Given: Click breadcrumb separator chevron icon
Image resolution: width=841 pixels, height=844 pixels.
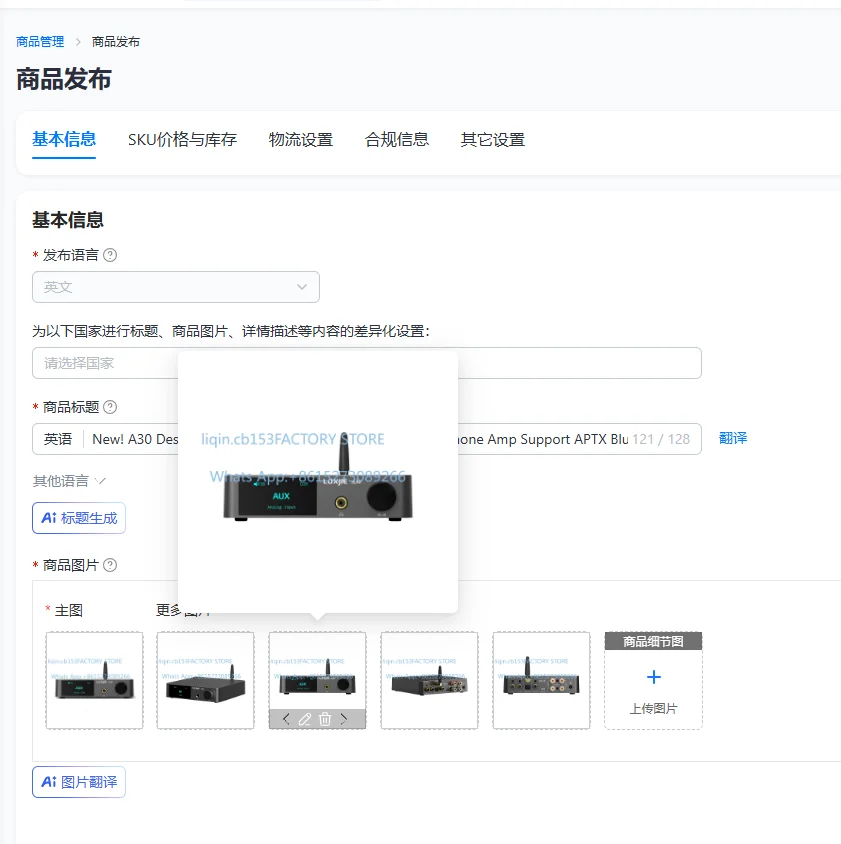Looking at the screenshot, I should (78, 42).
